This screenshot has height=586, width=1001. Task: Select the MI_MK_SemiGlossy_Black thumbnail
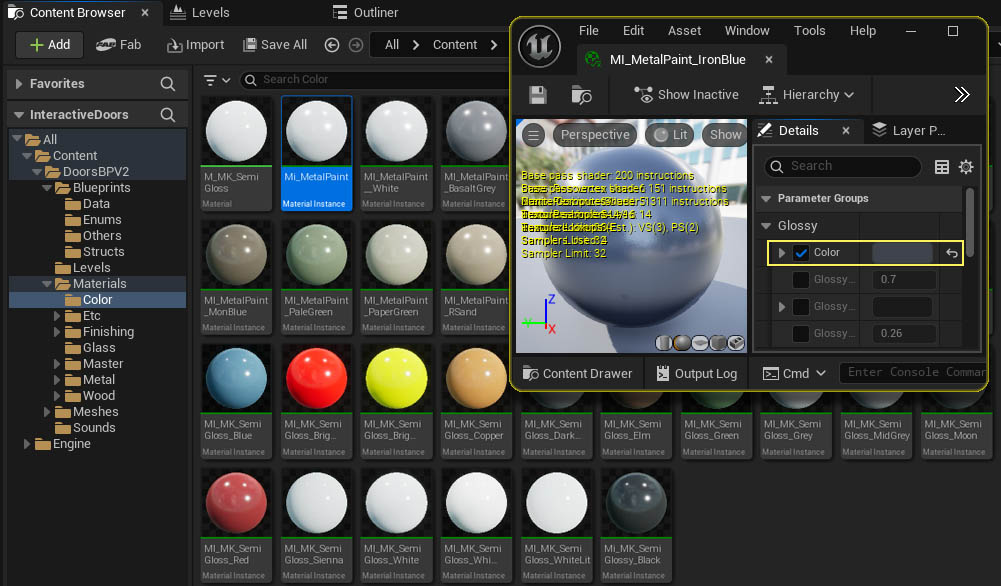[636, 524]
